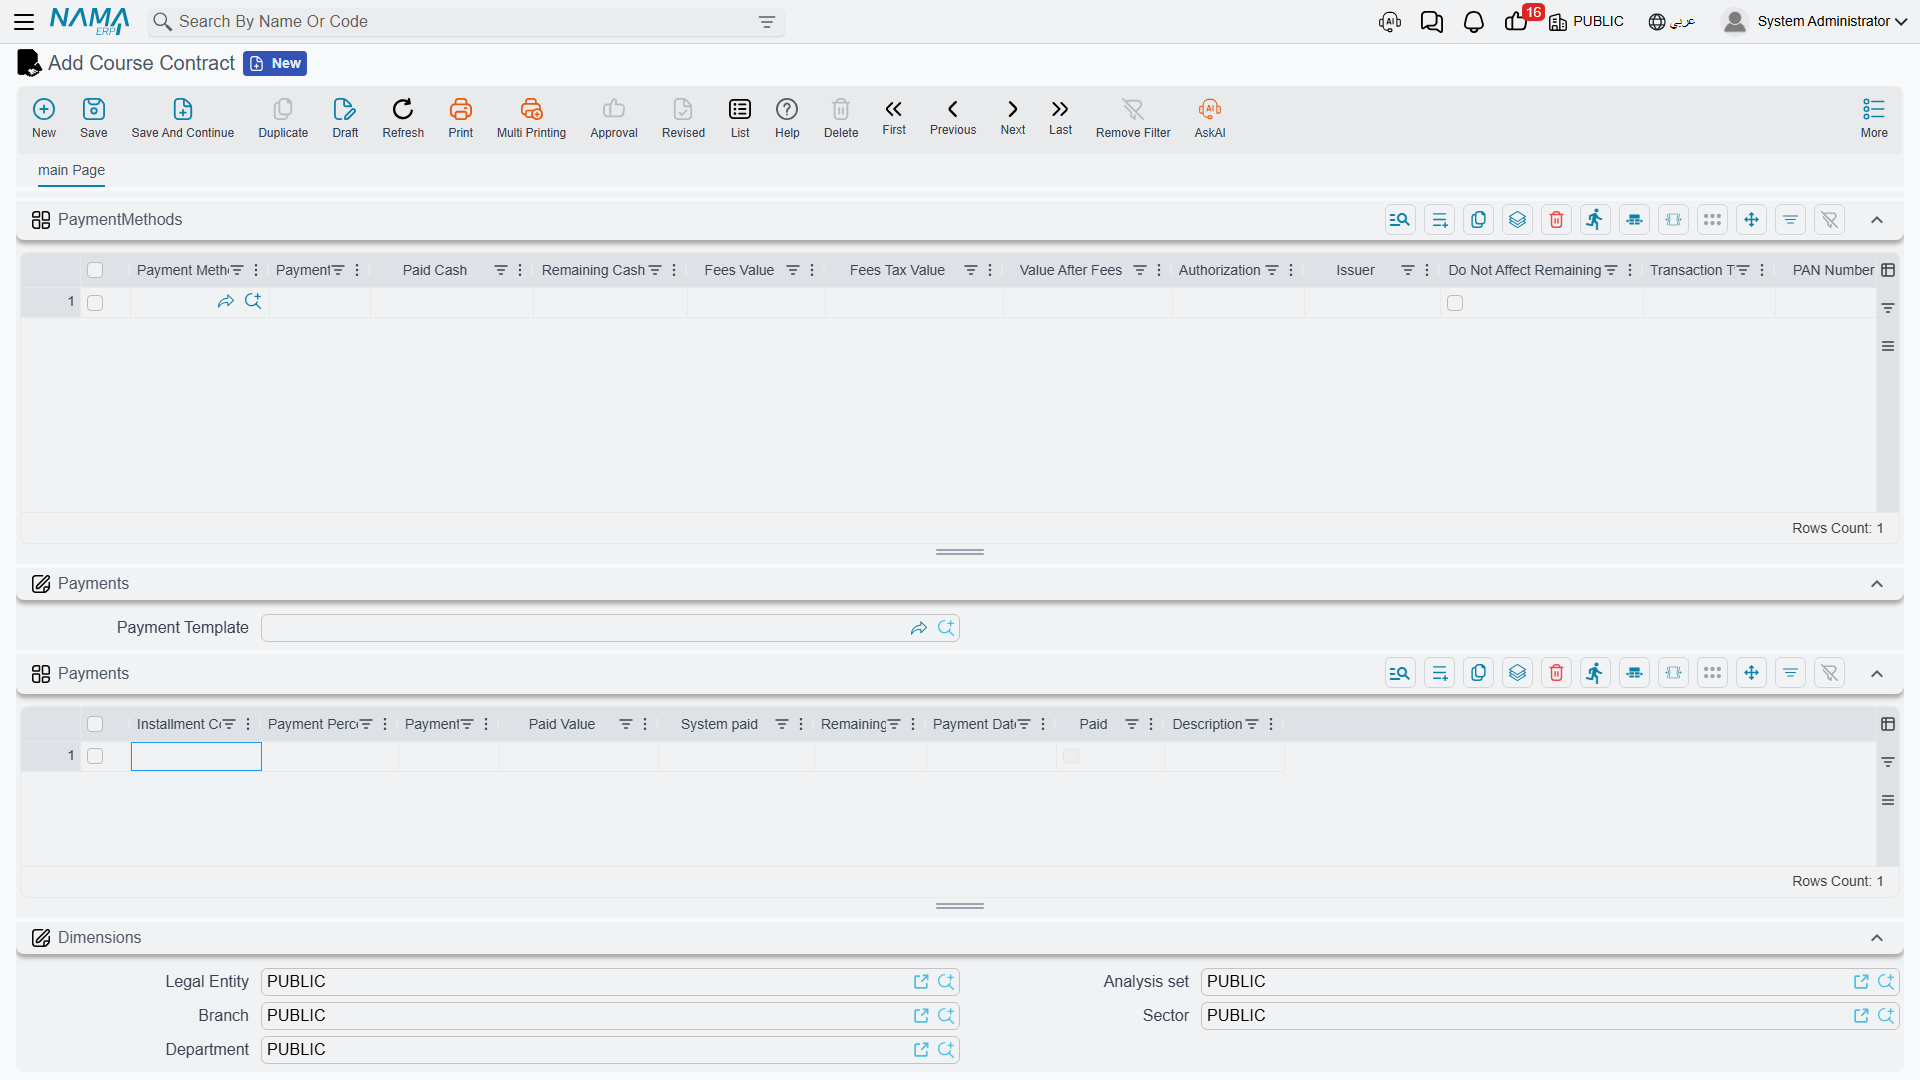The image size is (1920, 1080).
Task: Open Payment Method lookup in row 1
Action: click(x=253, y=301)
